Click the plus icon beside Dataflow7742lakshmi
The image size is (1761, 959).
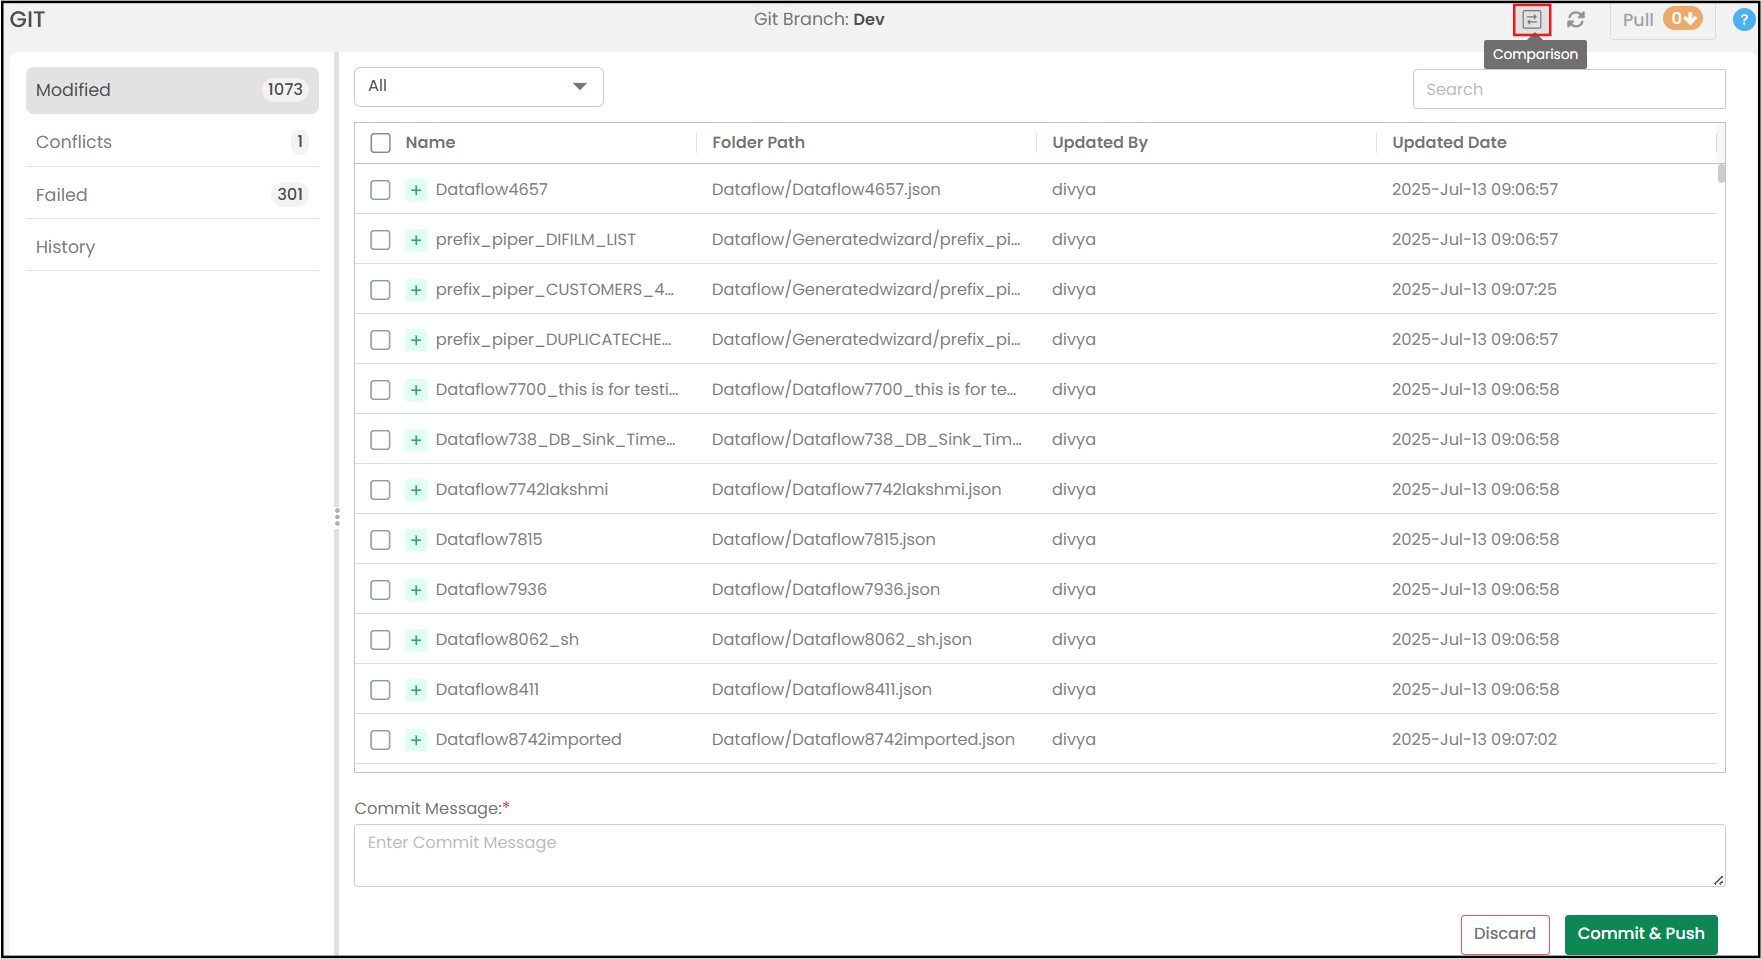(x=416, y=490)
